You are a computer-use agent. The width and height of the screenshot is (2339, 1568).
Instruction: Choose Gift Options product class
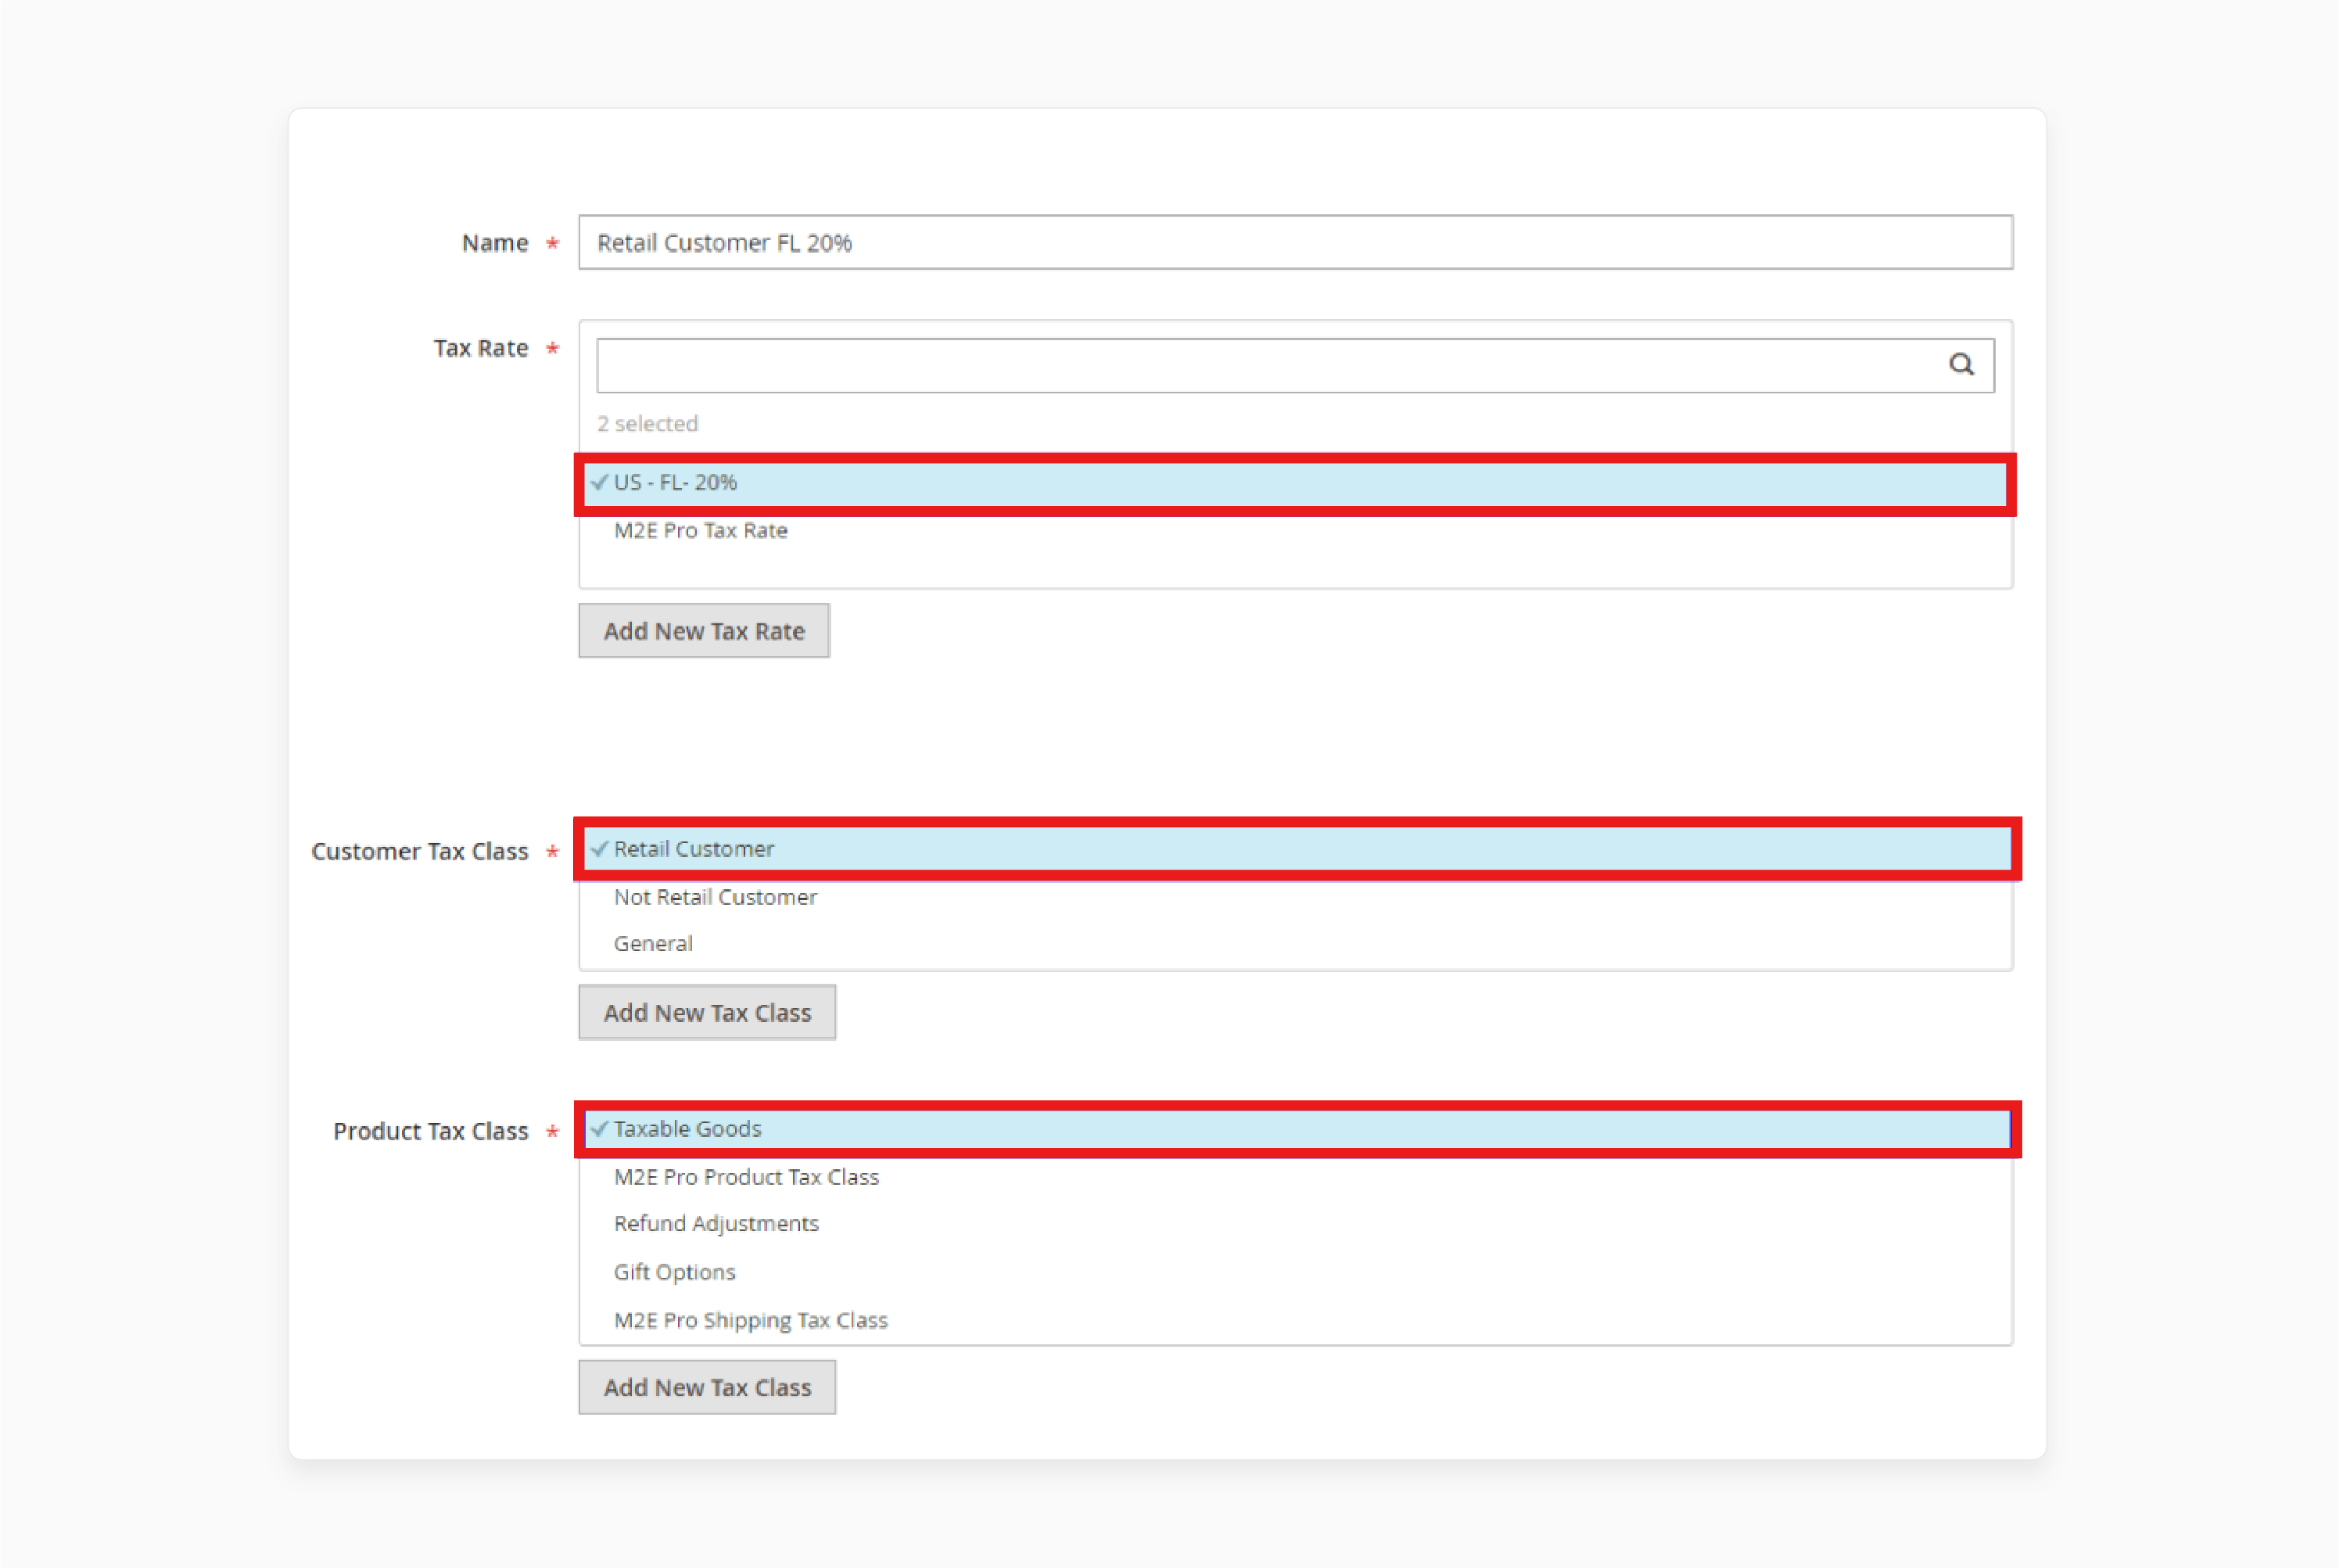[1297, 1272]
